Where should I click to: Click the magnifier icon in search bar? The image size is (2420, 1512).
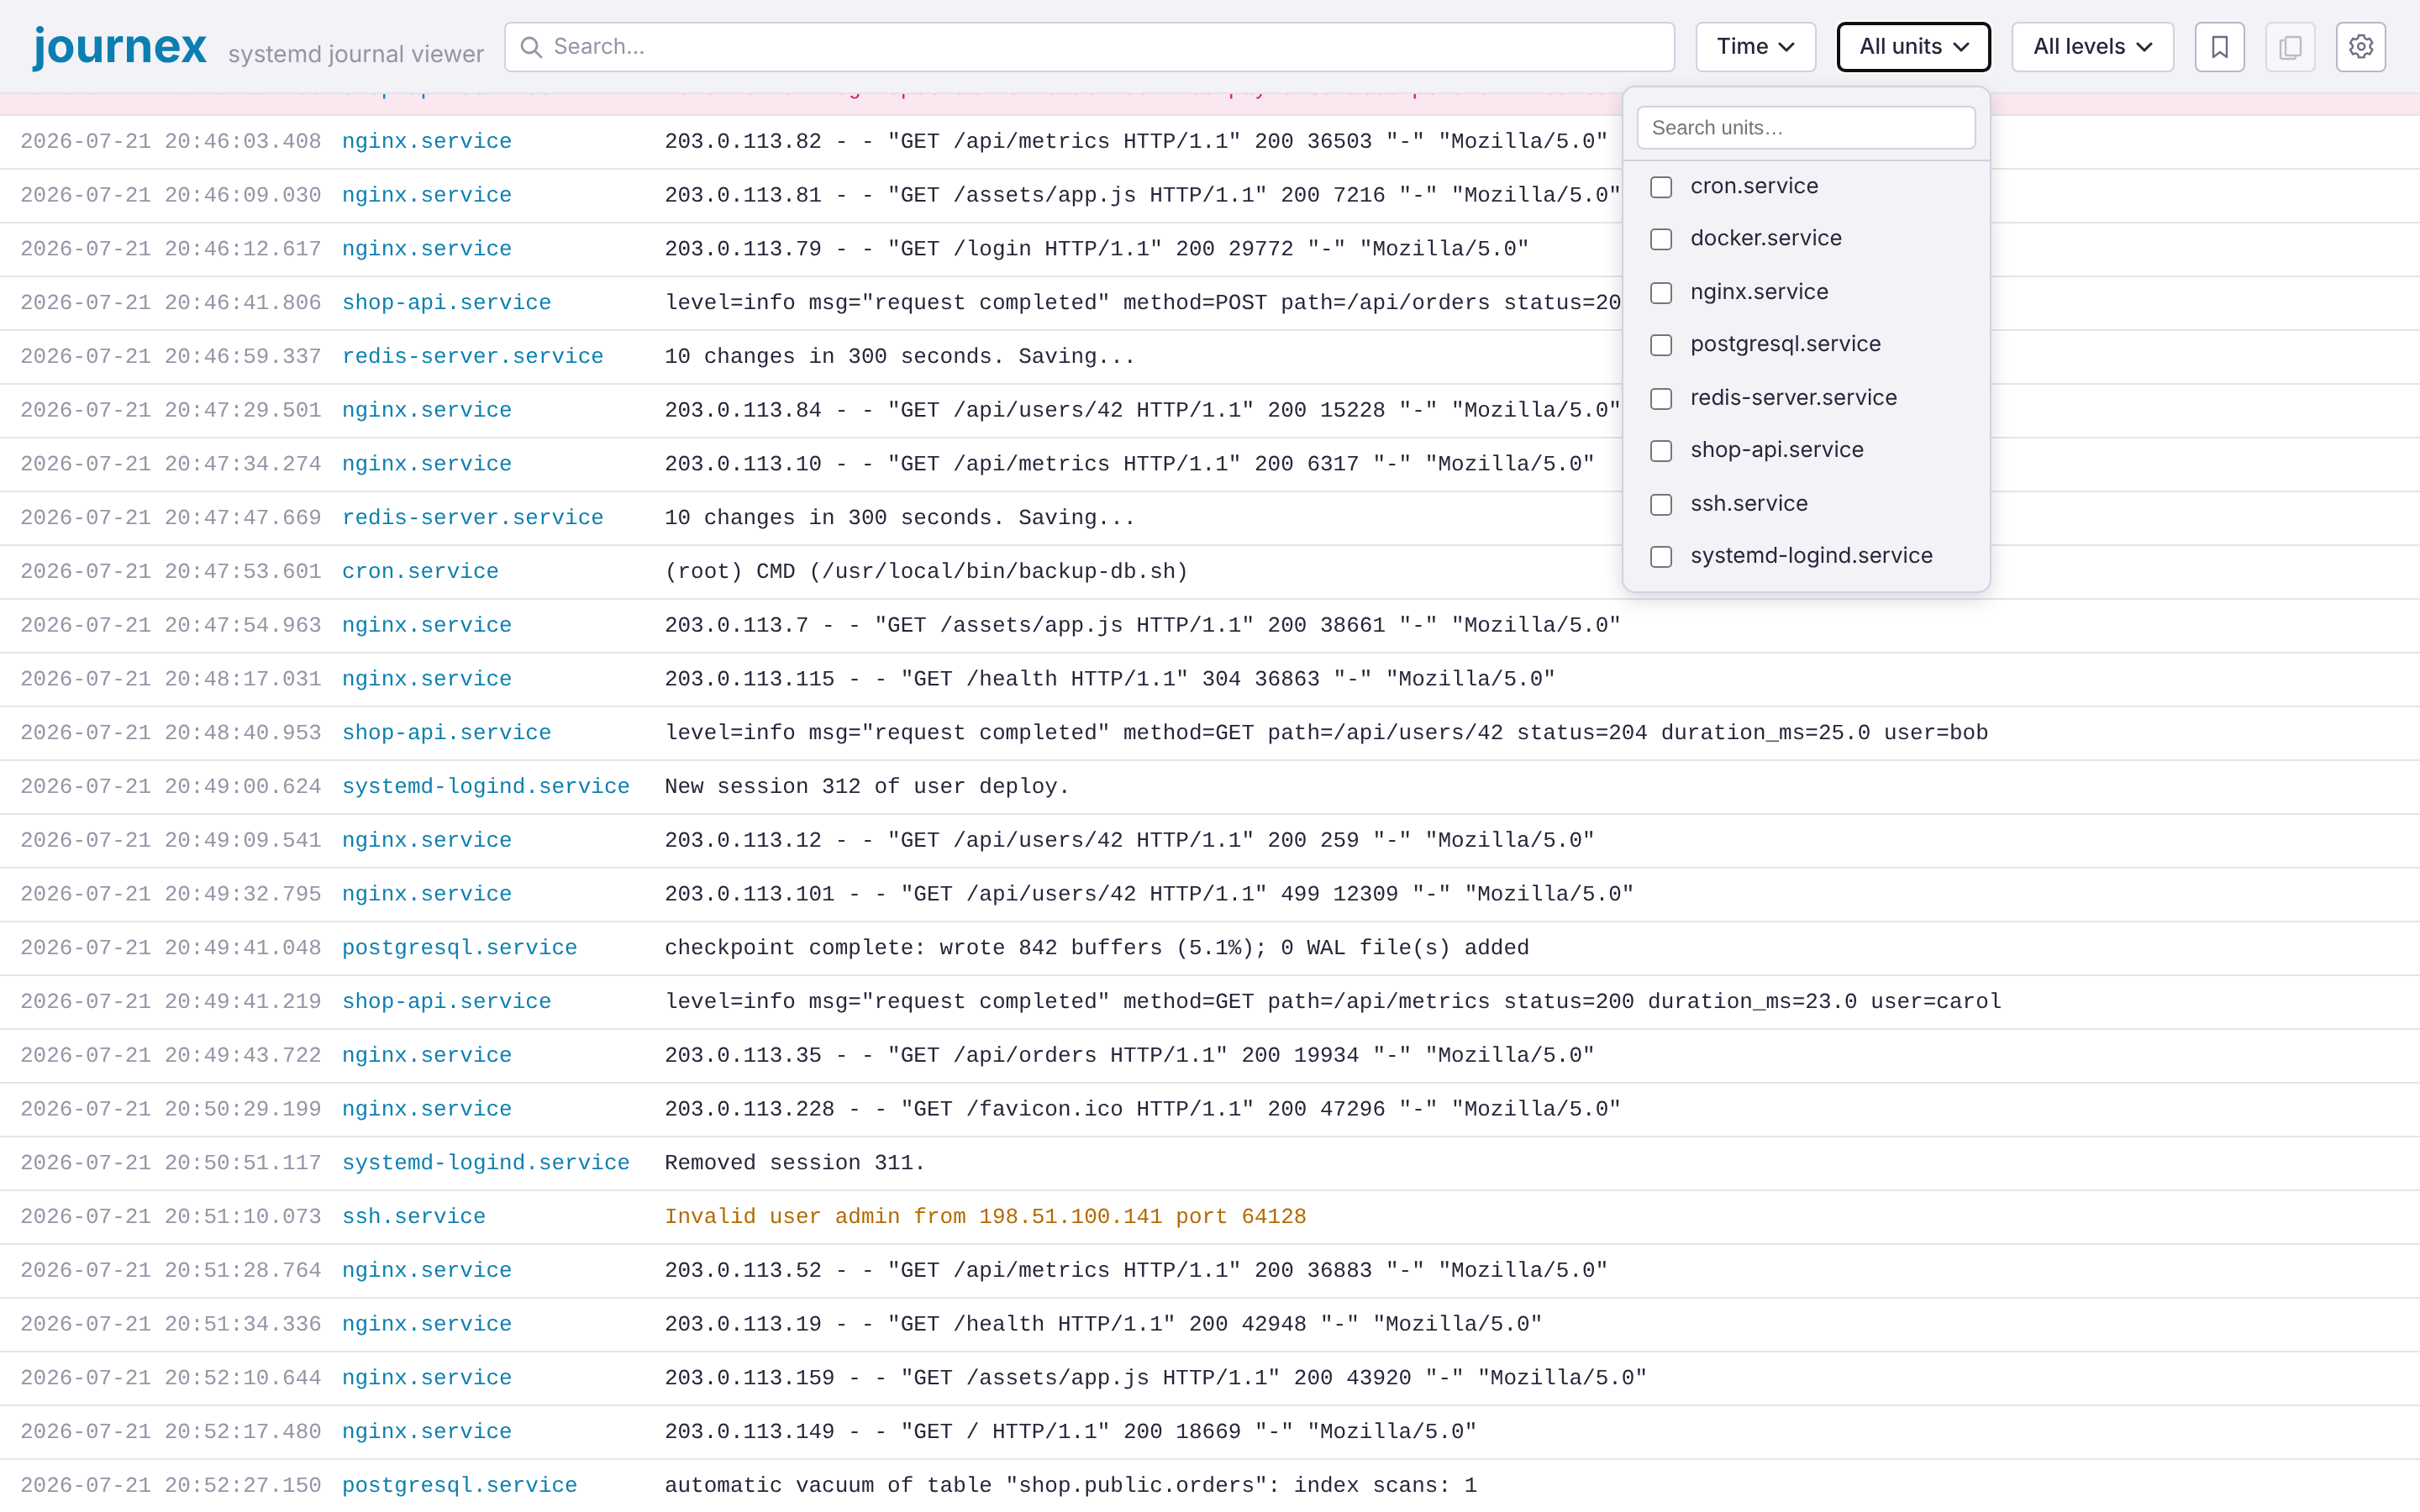pos(531,47)
